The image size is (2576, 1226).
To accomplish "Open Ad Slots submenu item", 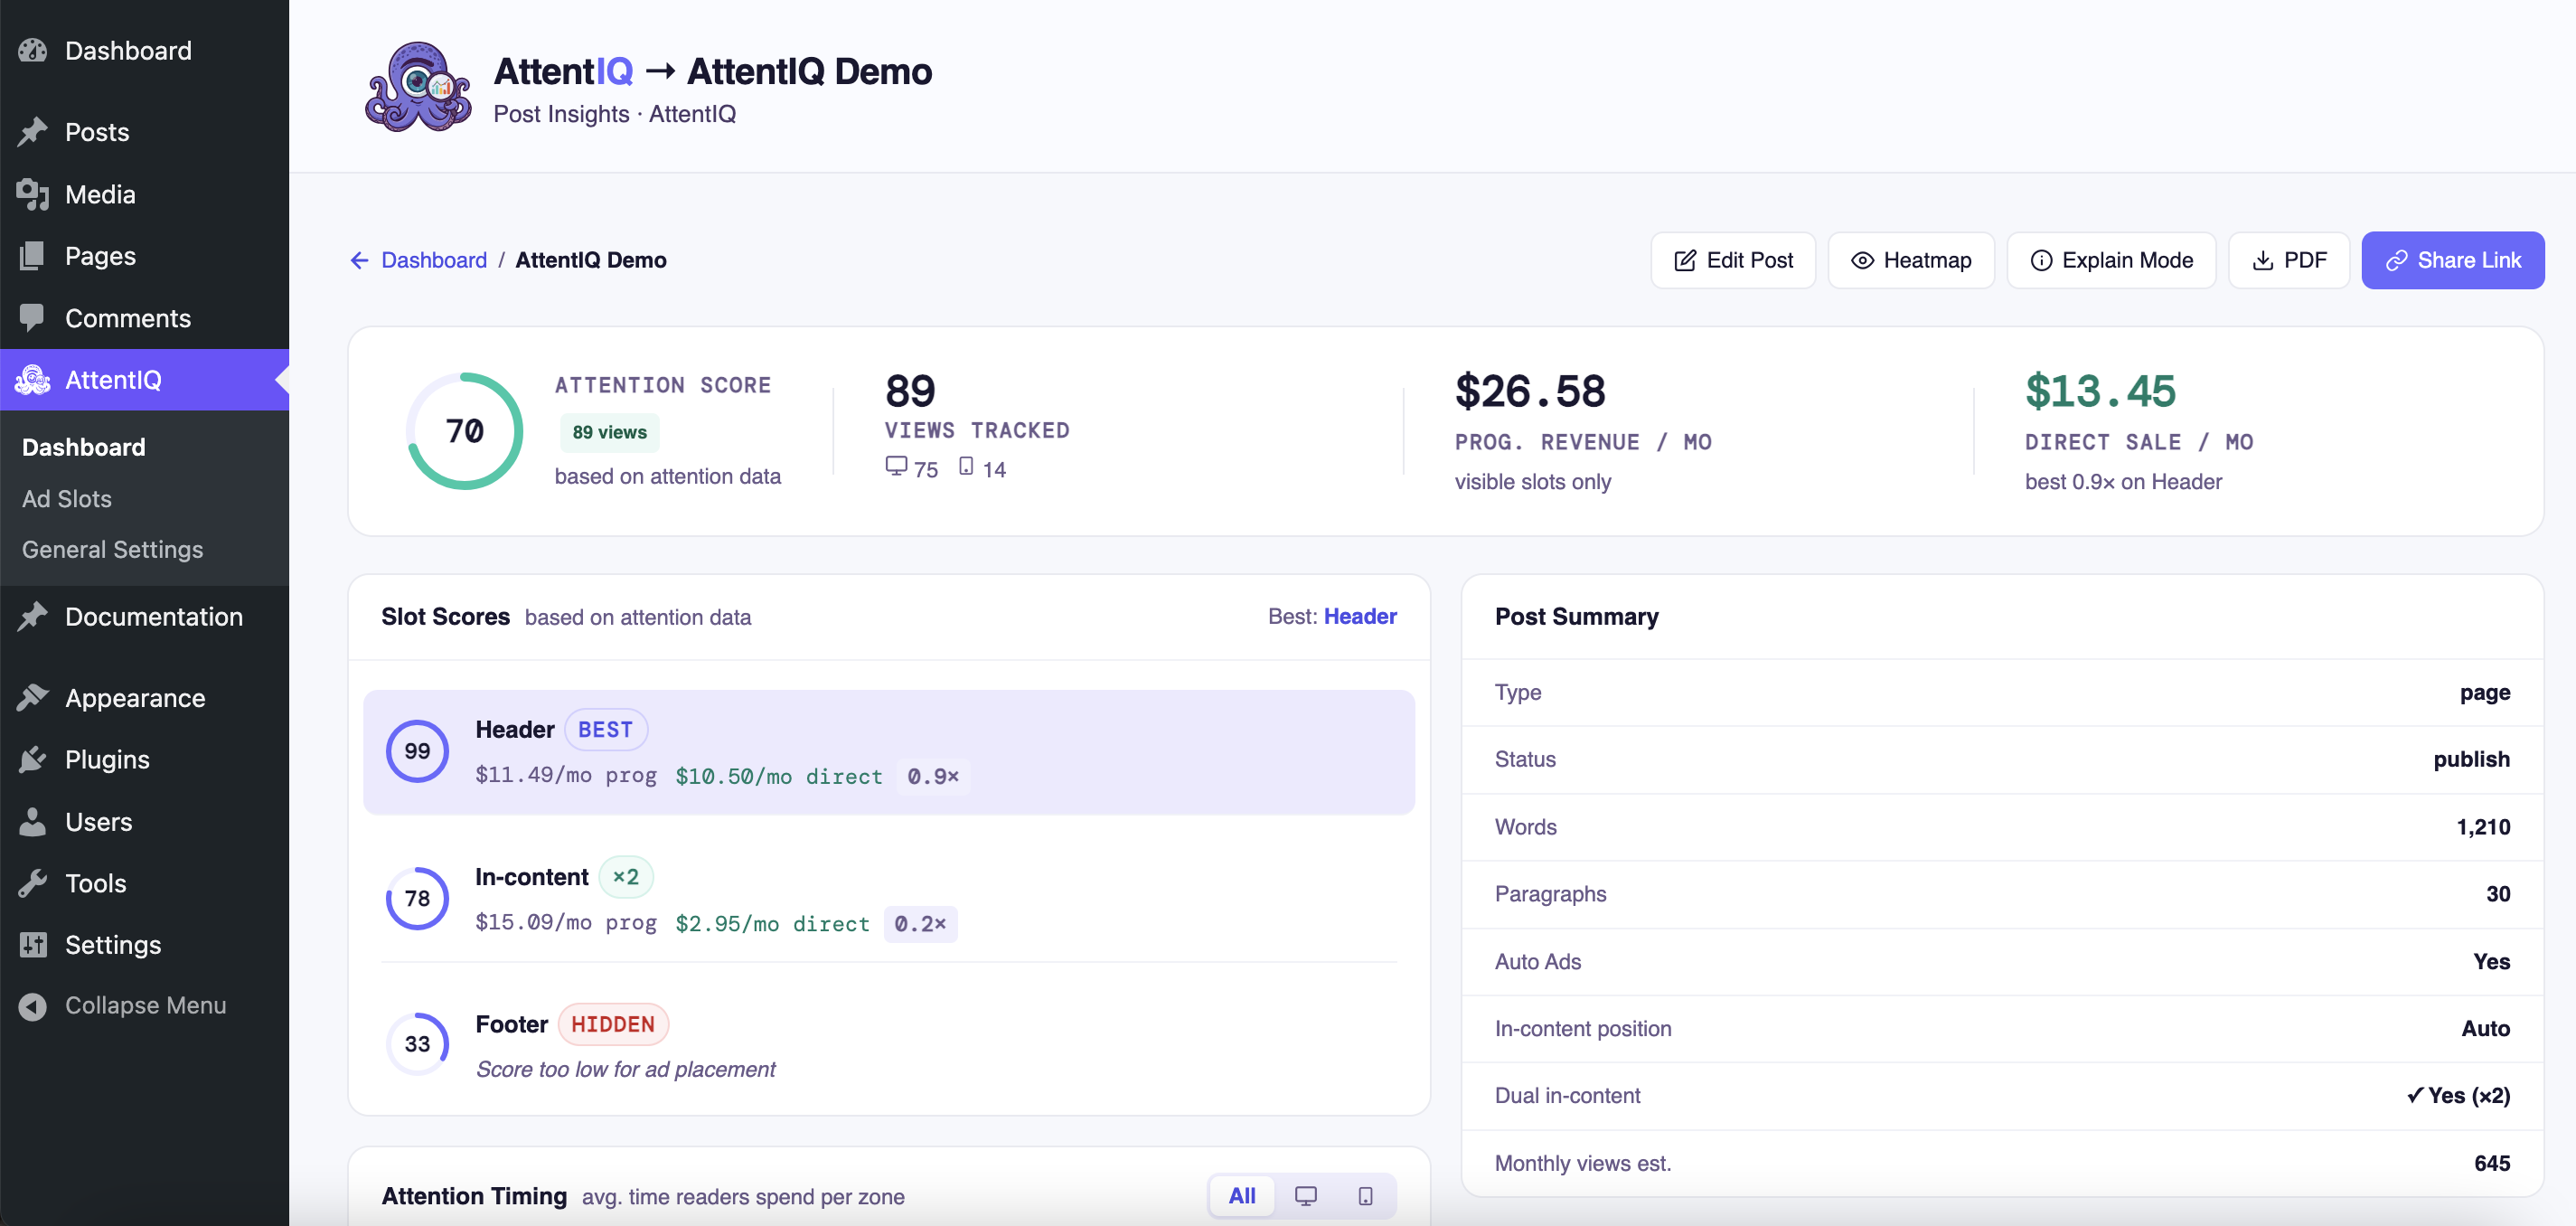I will point(67,498).
